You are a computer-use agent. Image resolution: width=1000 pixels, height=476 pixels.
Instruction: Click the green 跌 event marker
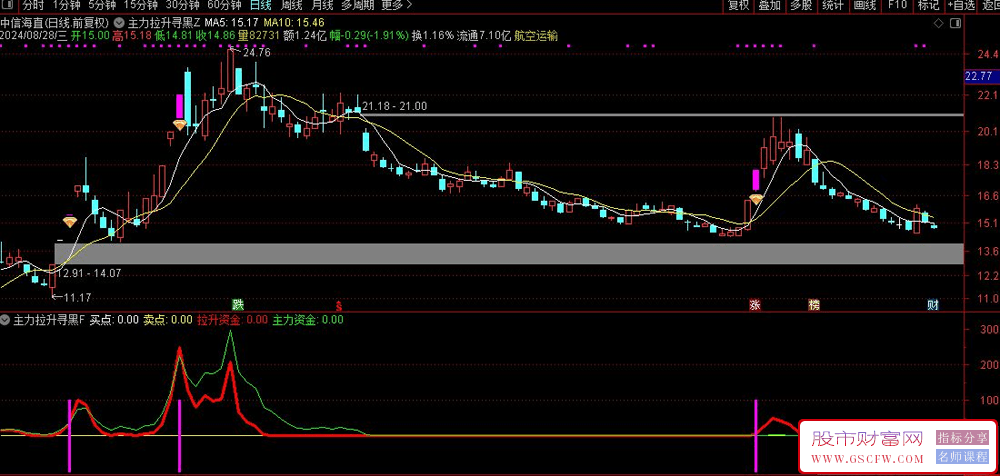click(x=238, y=304)
